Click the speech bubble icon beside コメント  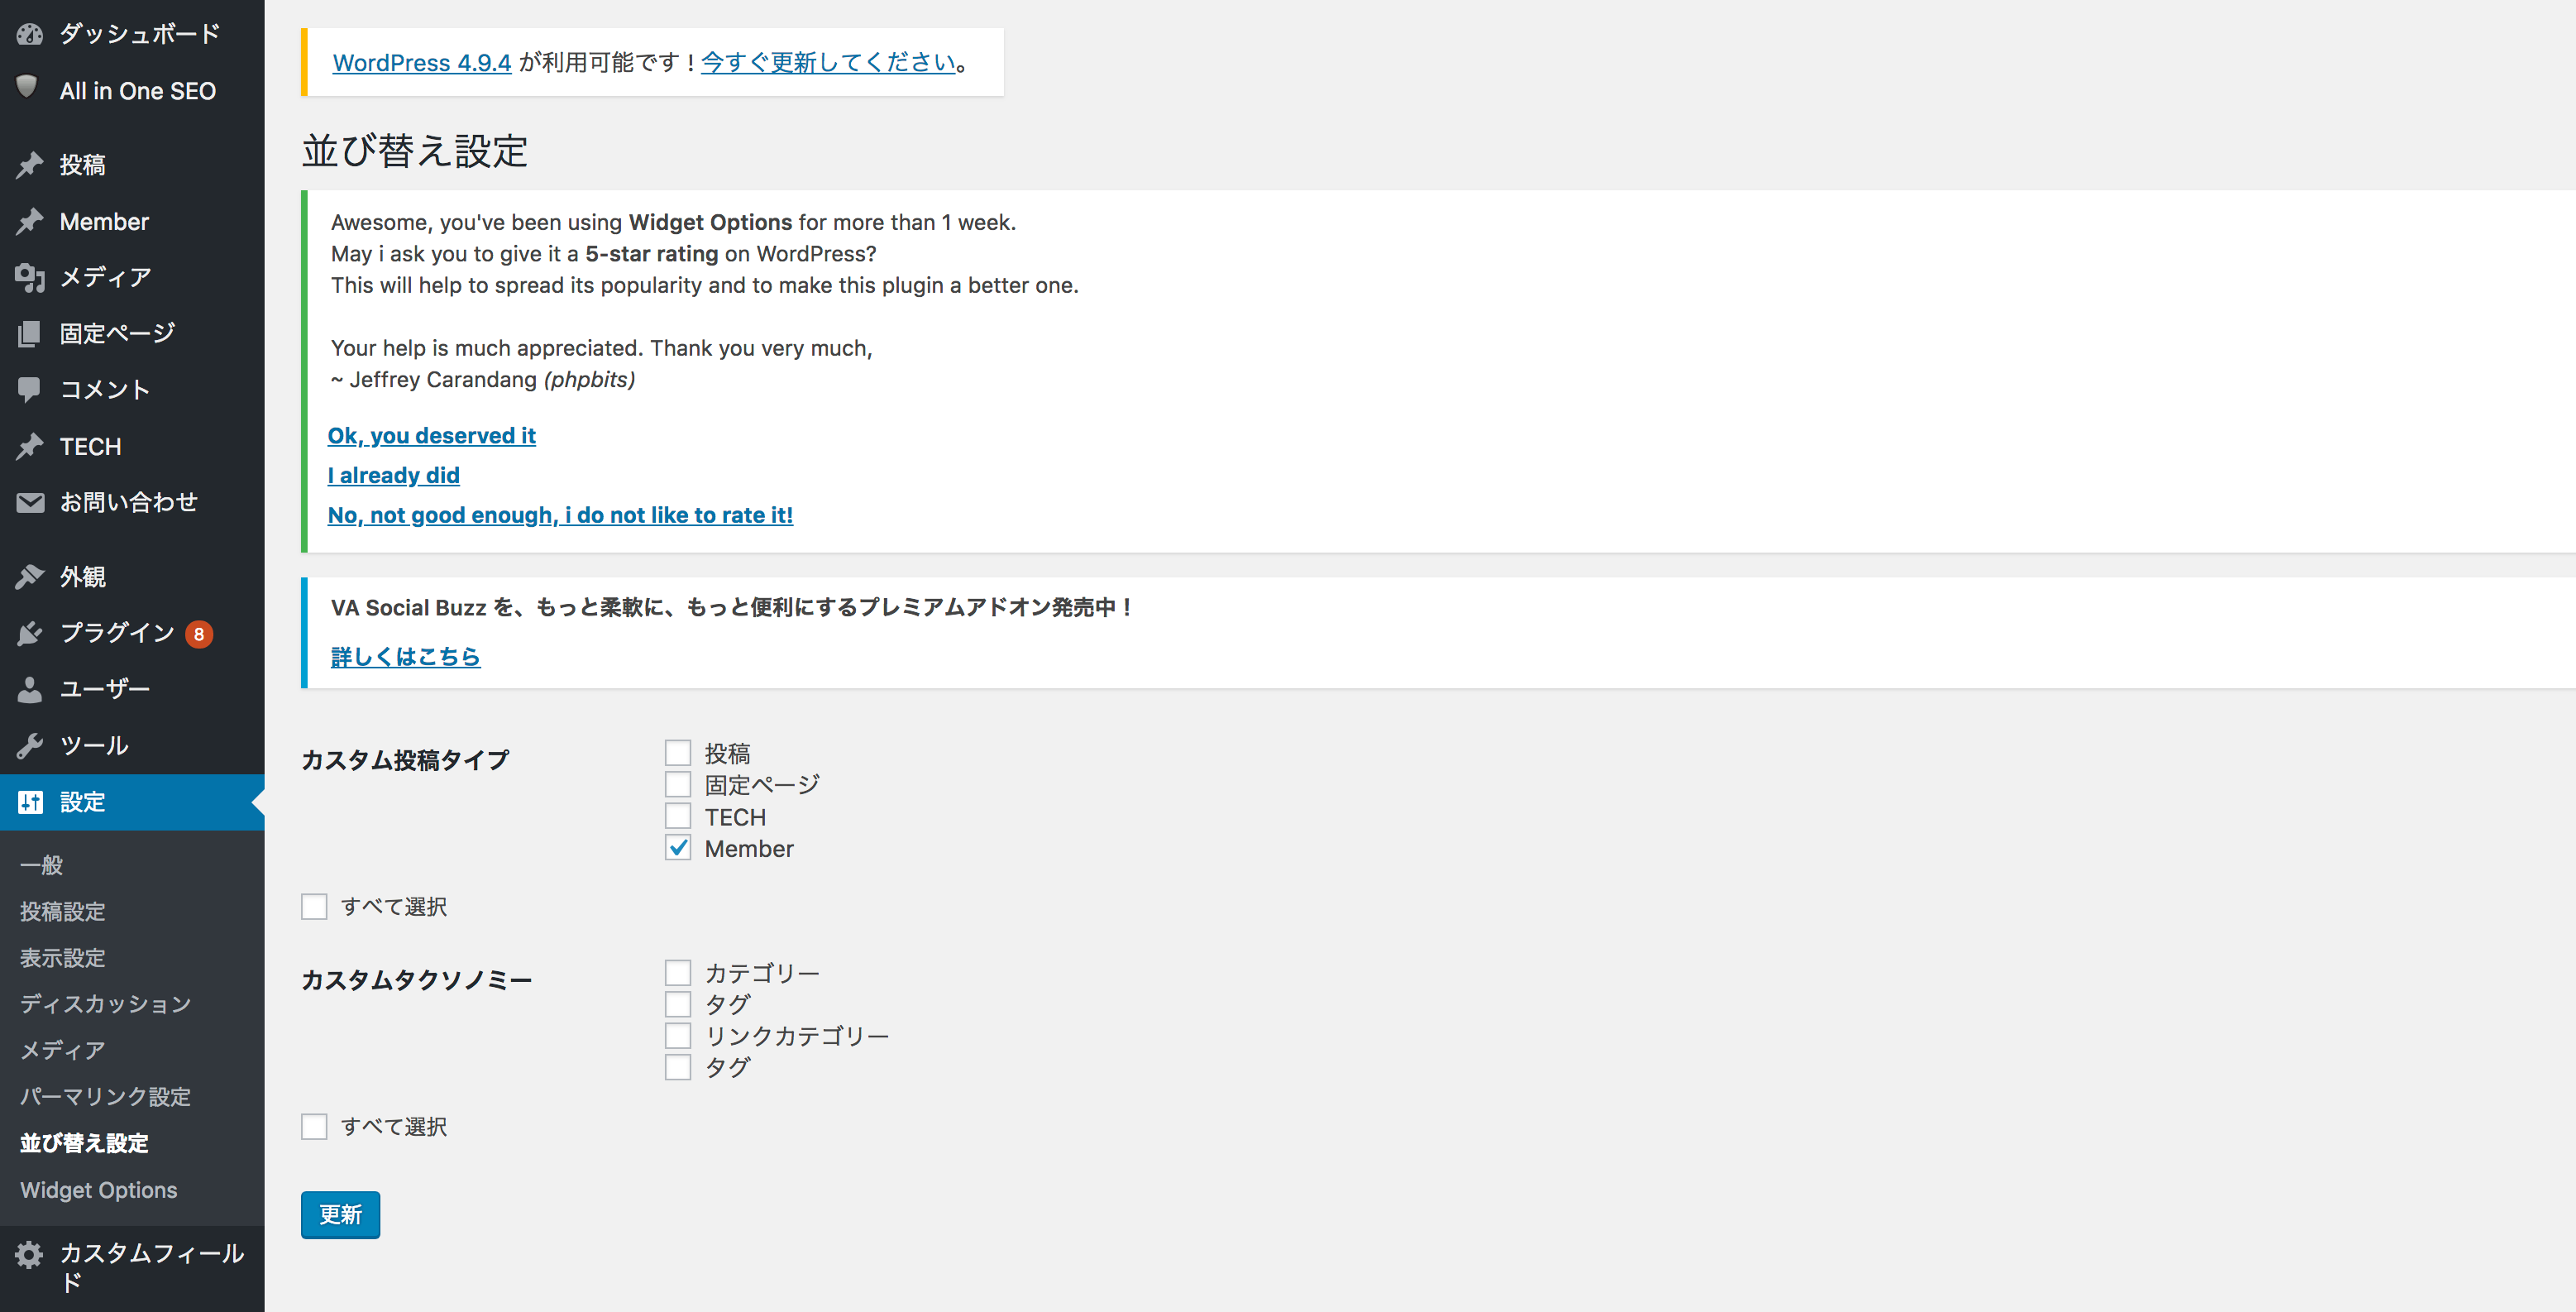pyautogui.click(x=30, y=389)
